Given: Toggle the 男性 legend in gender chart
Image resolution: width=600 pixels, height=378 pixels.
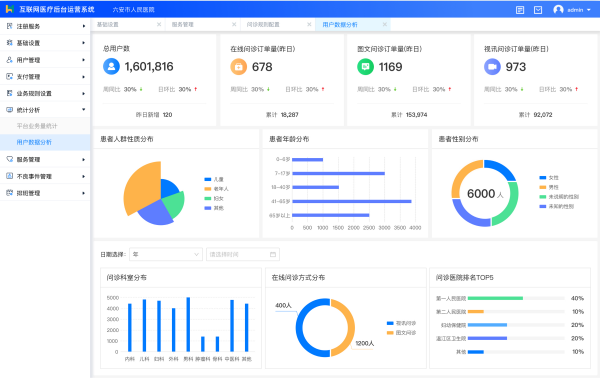Looking at the screenshot, I should point(549,187).
